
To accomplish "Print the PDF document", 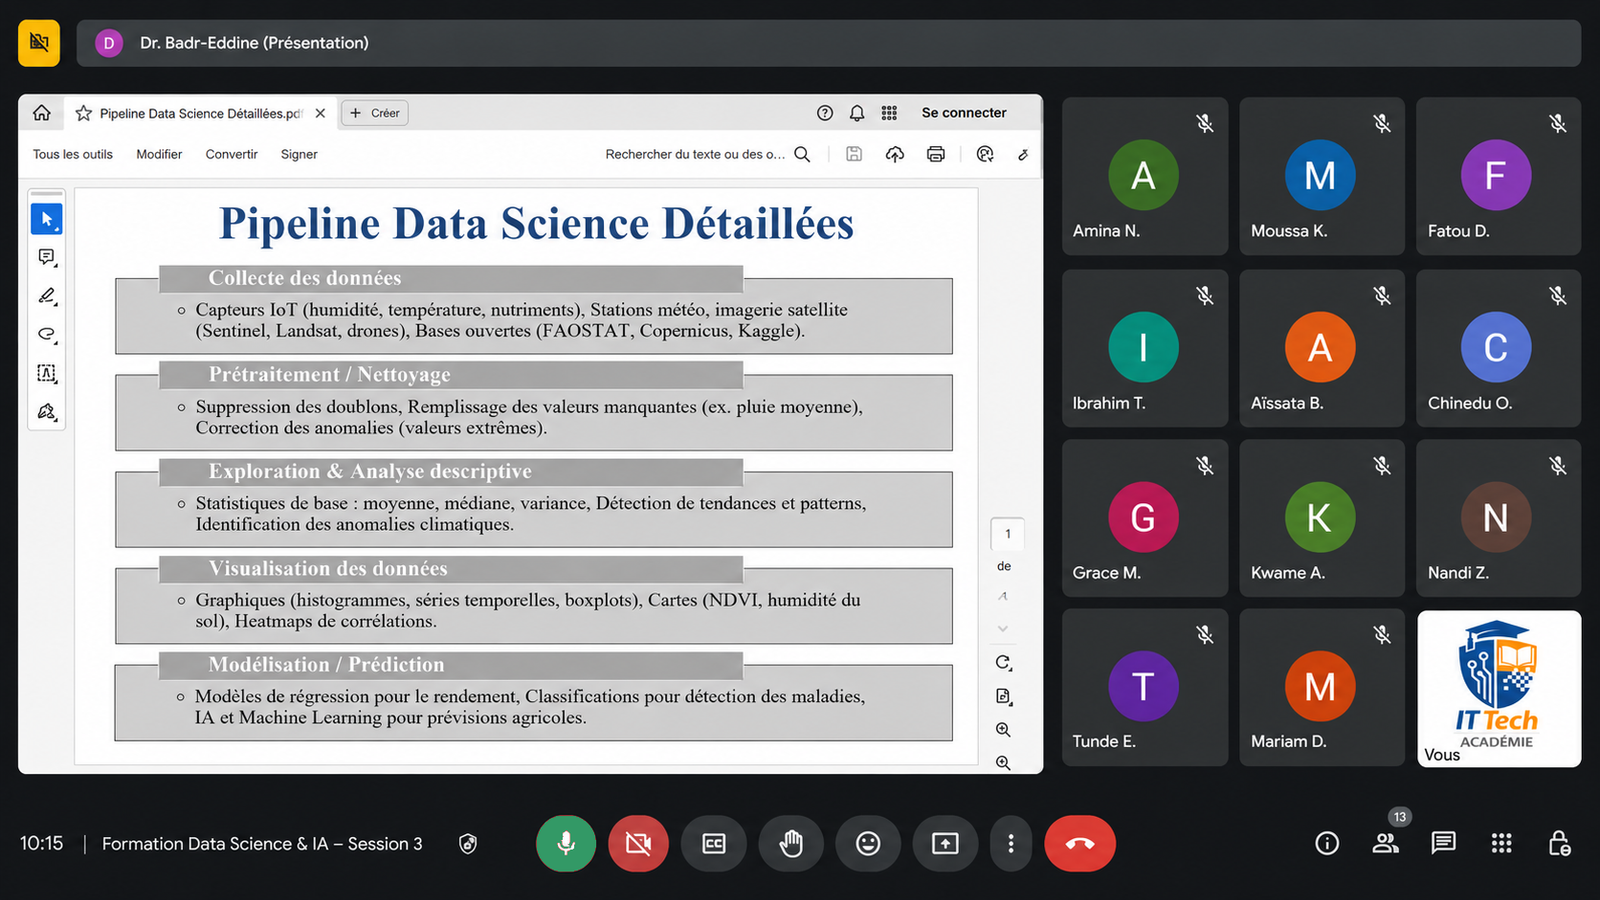I will click(936, 154).
